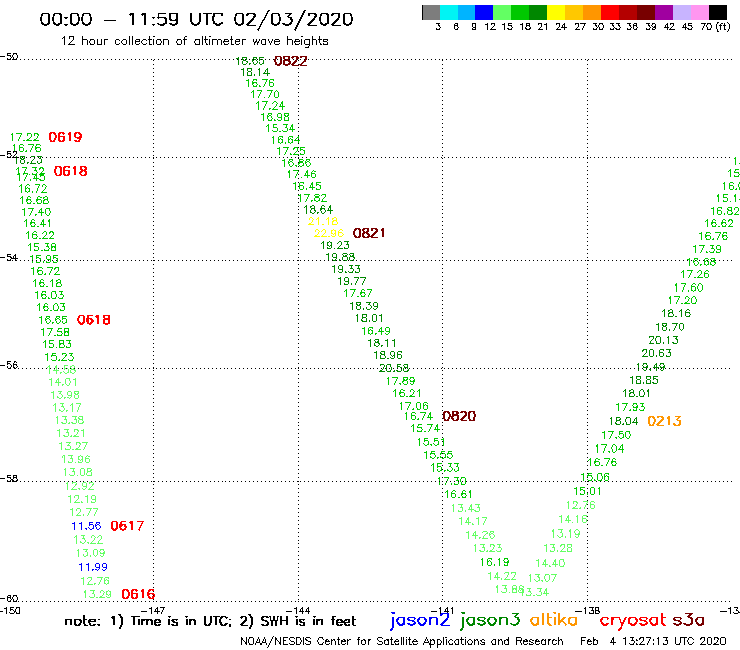Select the 18.85 wave height value

tap(644, 380)
